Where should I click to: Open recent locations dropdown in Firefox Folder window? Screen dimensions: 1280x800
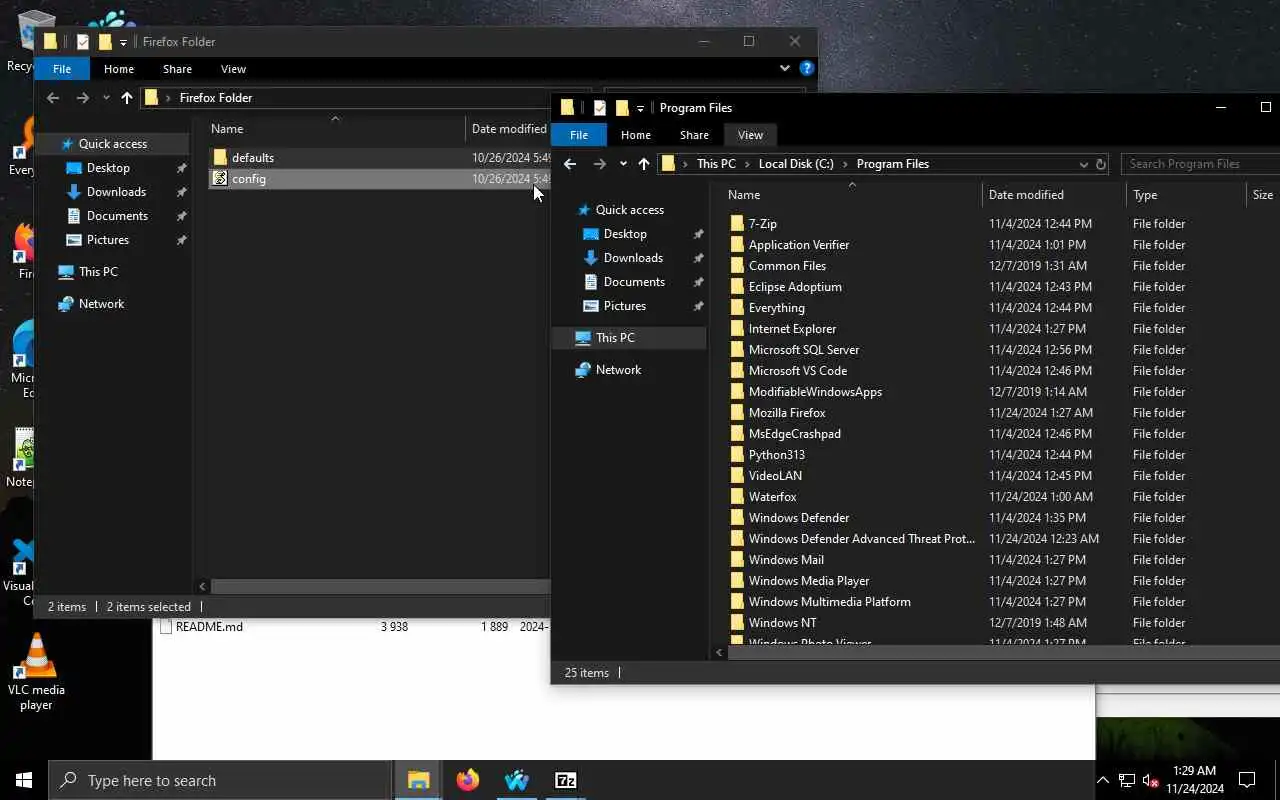point(106,98)
